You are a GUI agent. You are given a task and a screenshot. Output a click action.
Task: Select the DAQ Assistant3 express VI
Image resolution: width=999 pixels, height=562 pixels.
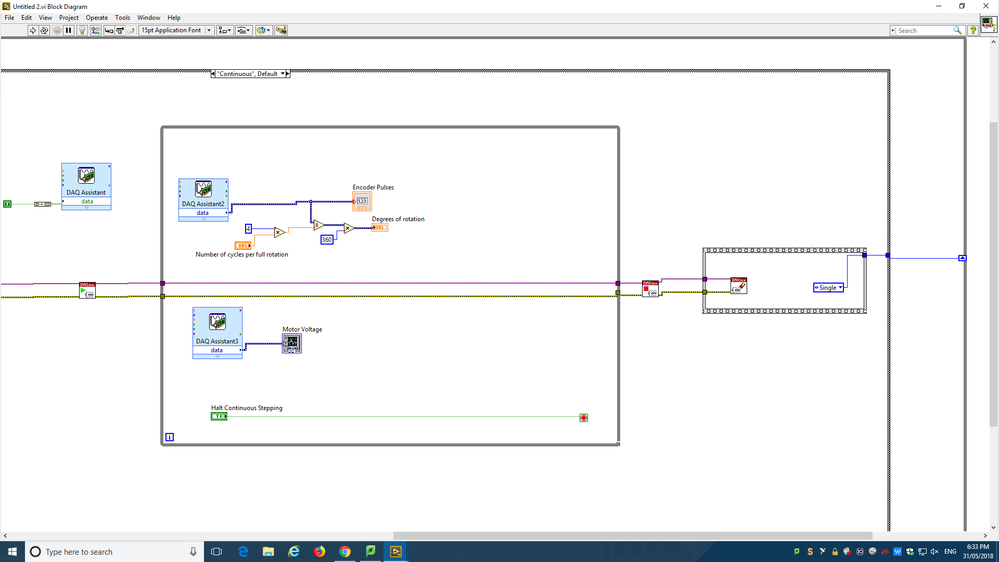pos(217,331)
